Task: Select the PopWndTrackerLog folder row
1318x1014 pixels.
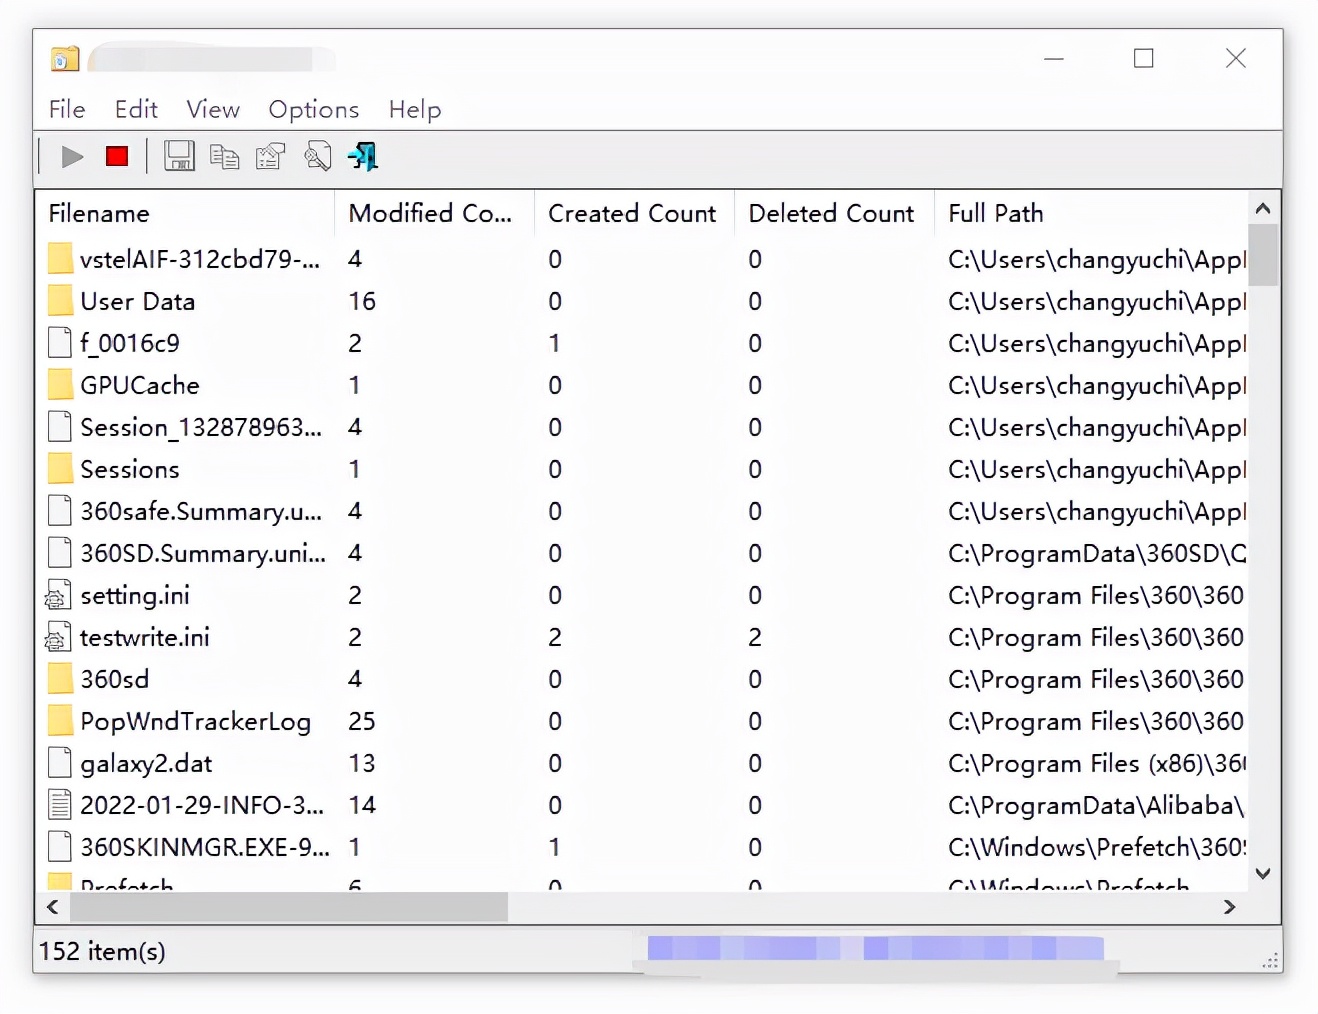Action: pos(195,721)
